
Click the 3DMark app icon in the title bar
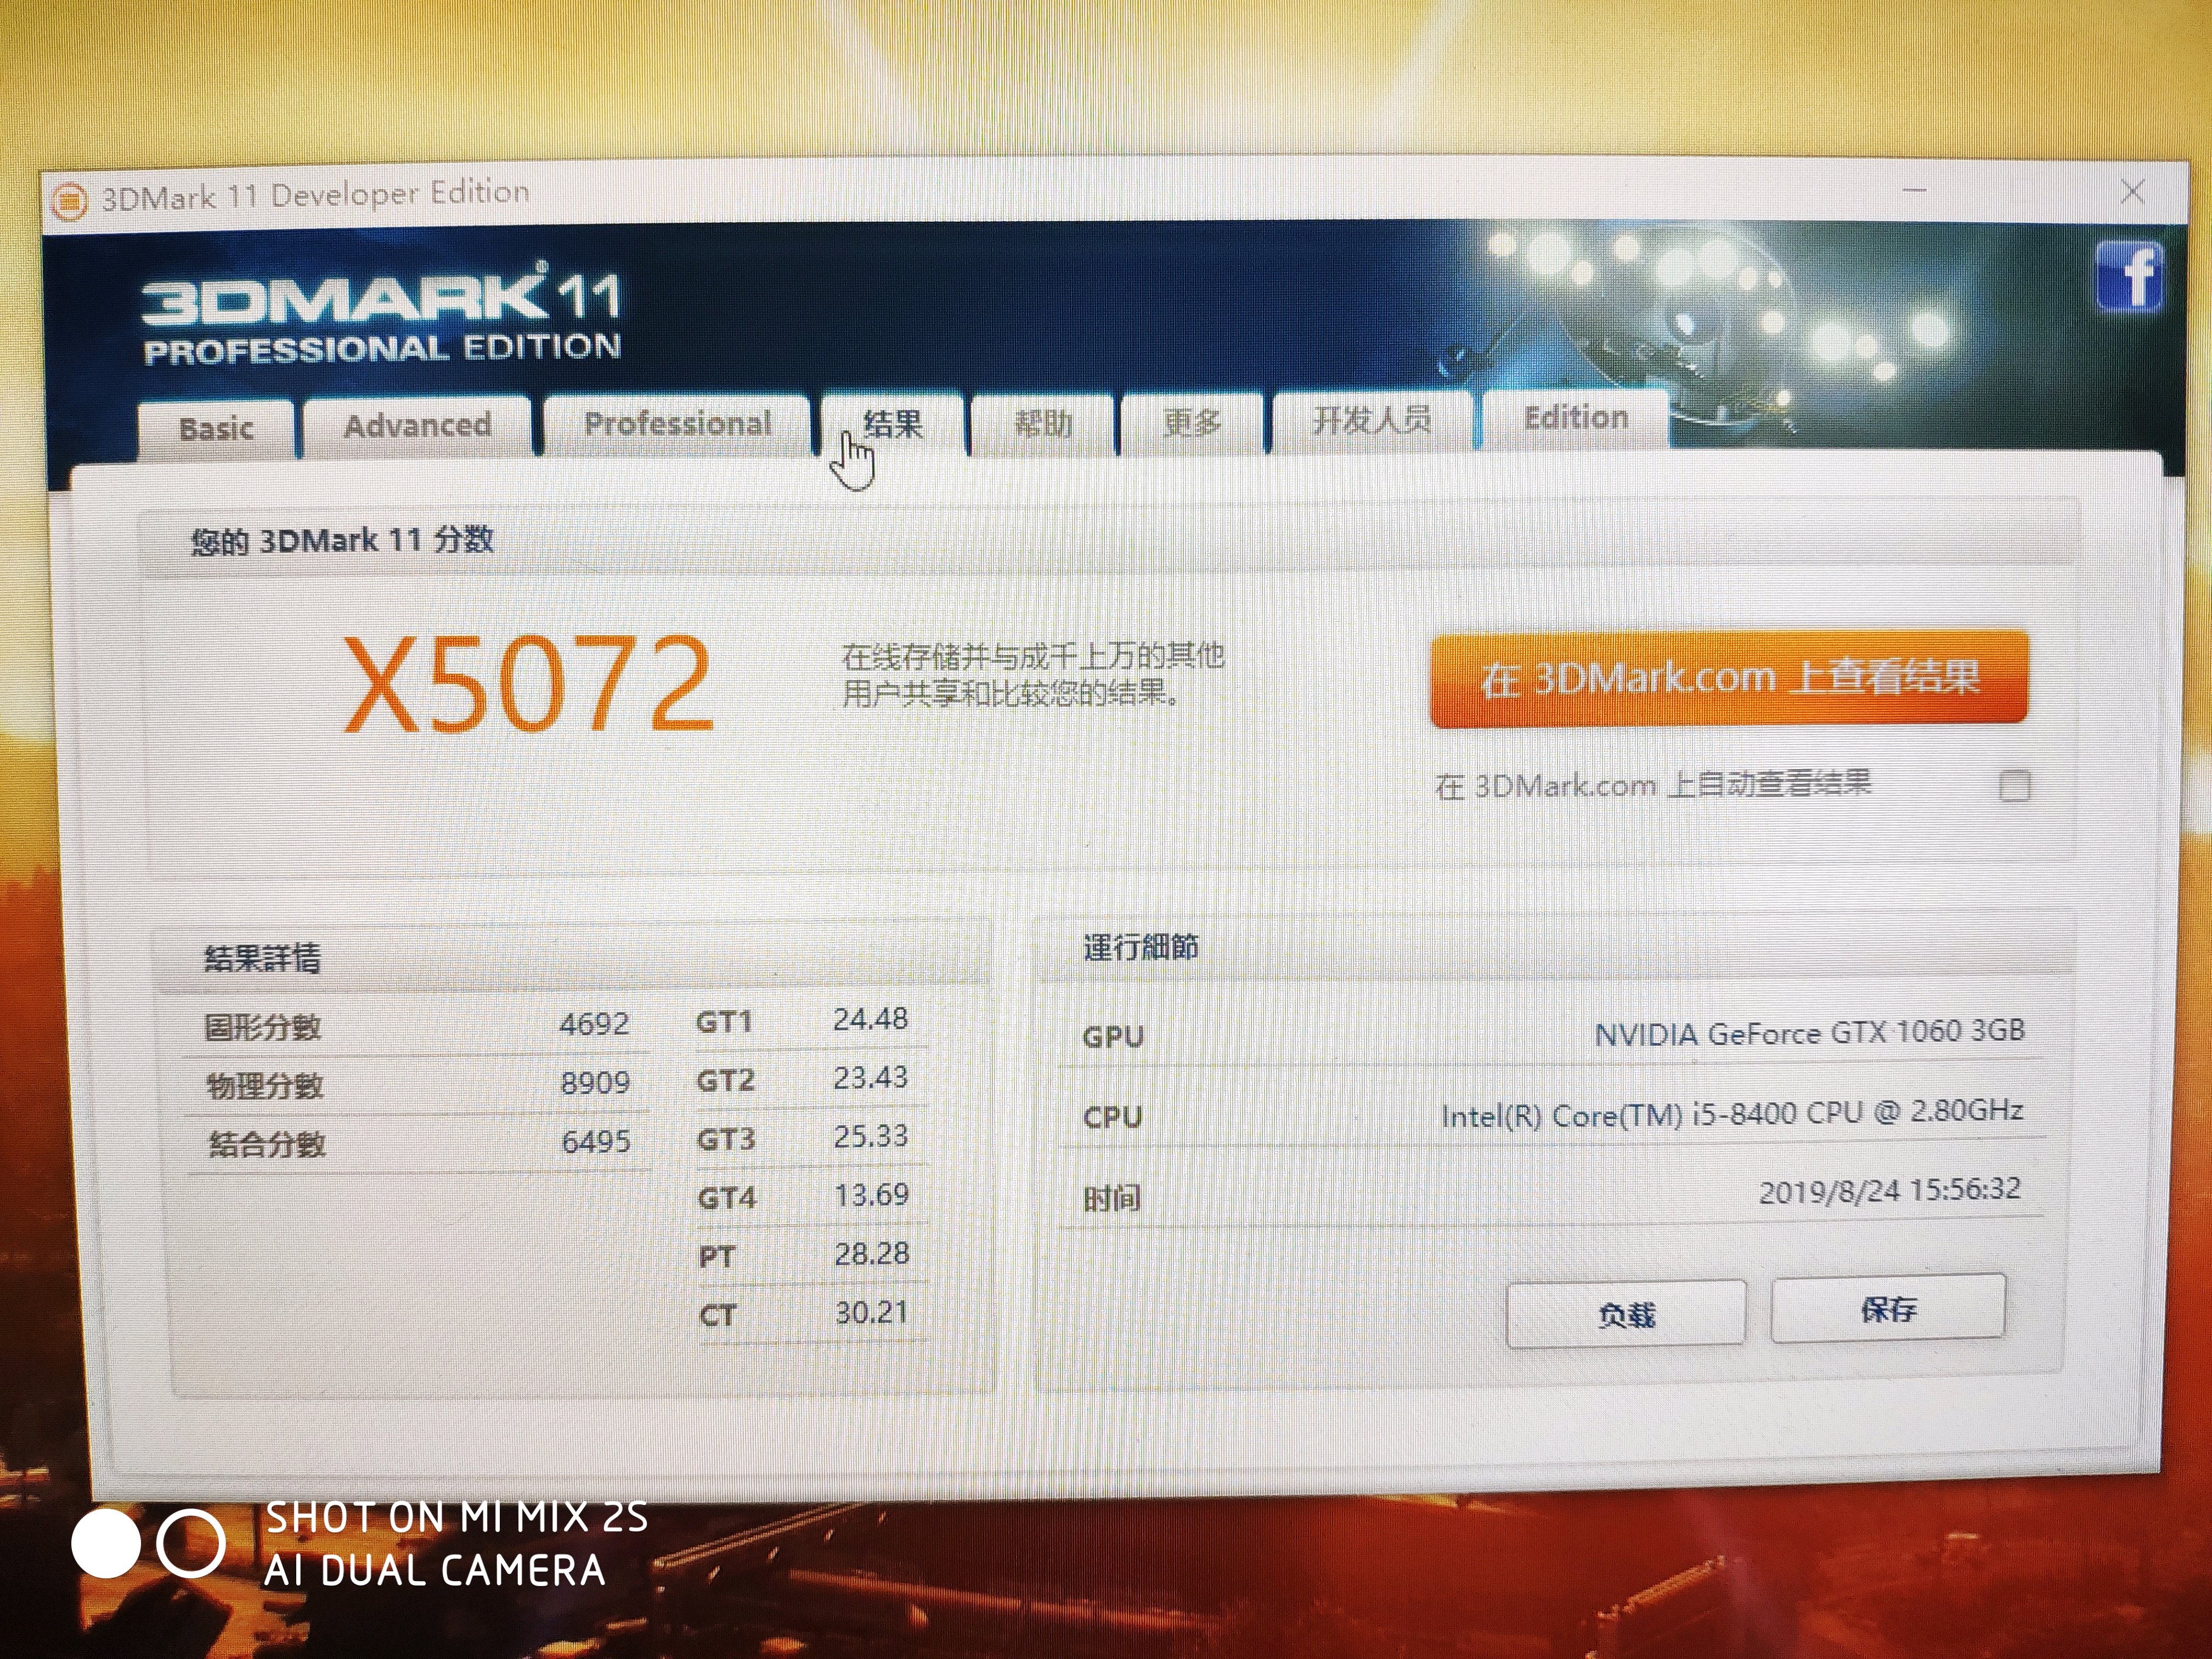[x=69, y=200]
